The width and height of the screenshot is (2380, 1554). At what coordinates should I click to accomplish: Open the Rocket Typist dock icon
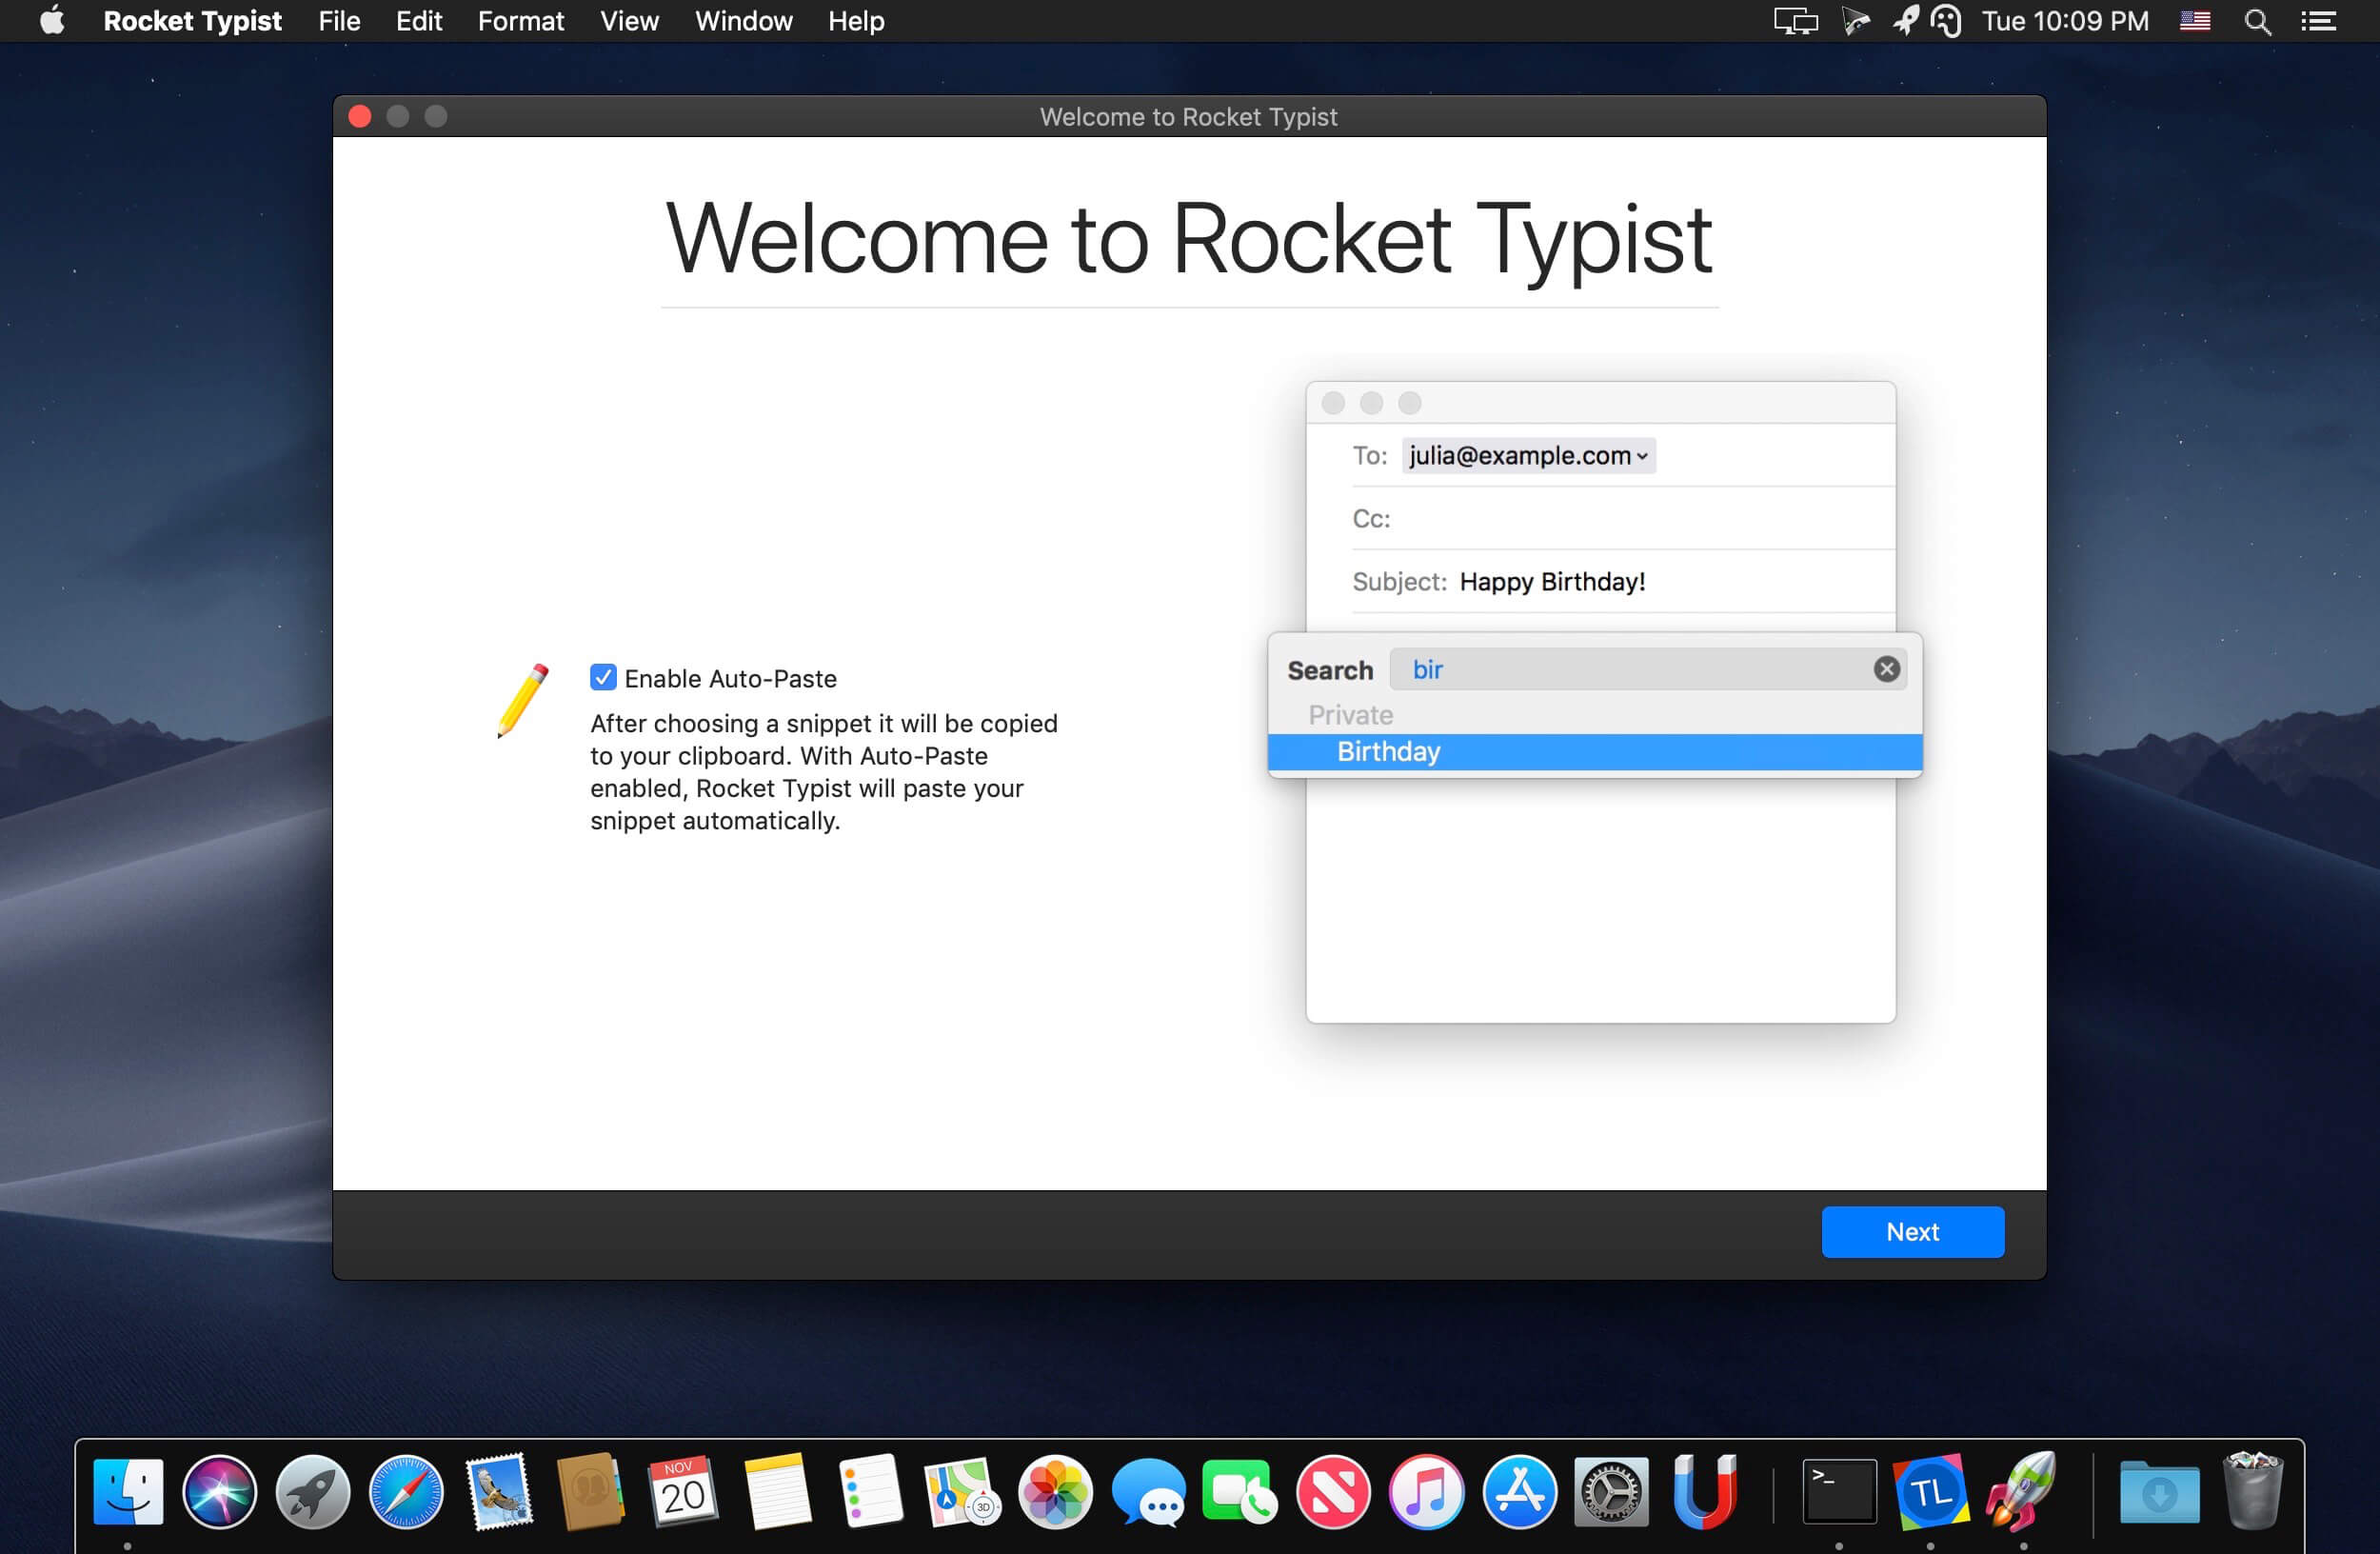pyautogui.click(x=2022, y=1492)
